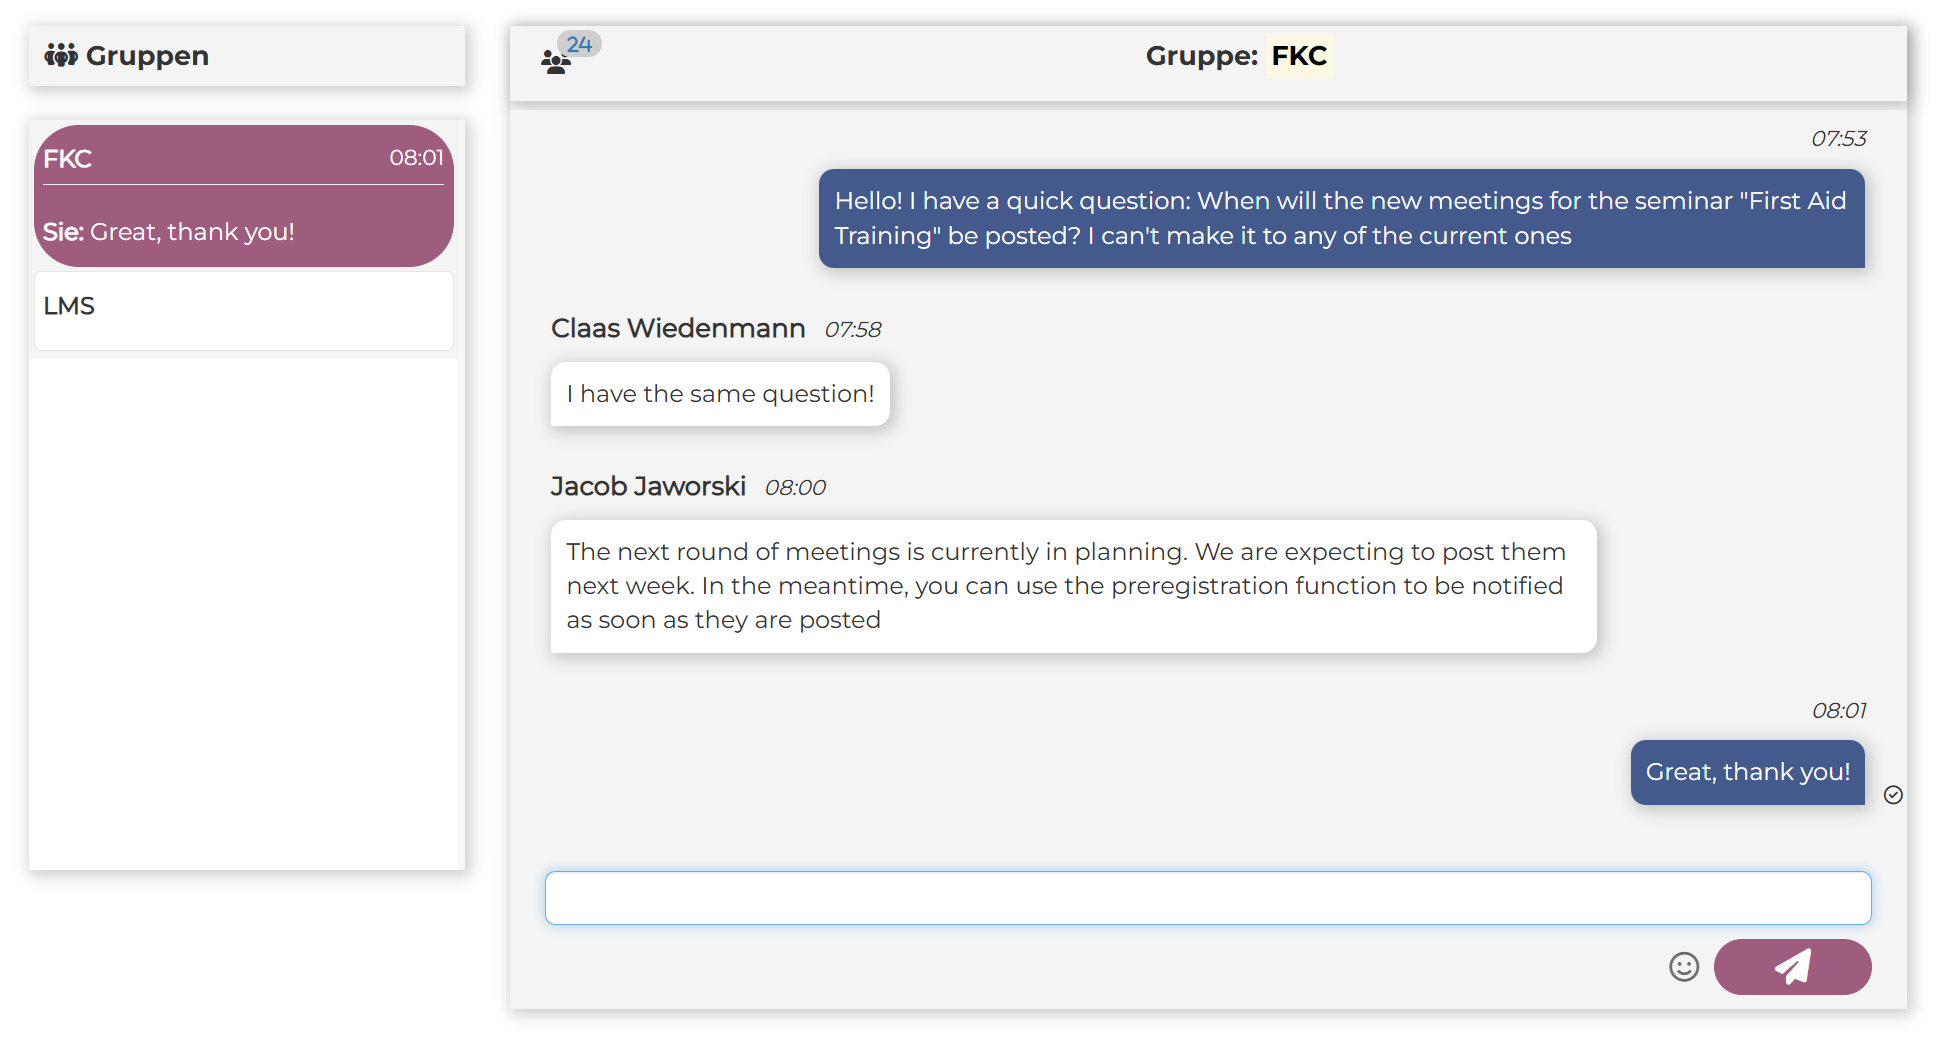1938x1046 pixels.
Task: Click sender name Claas Wiedenmann
Action: click(678, 329)
